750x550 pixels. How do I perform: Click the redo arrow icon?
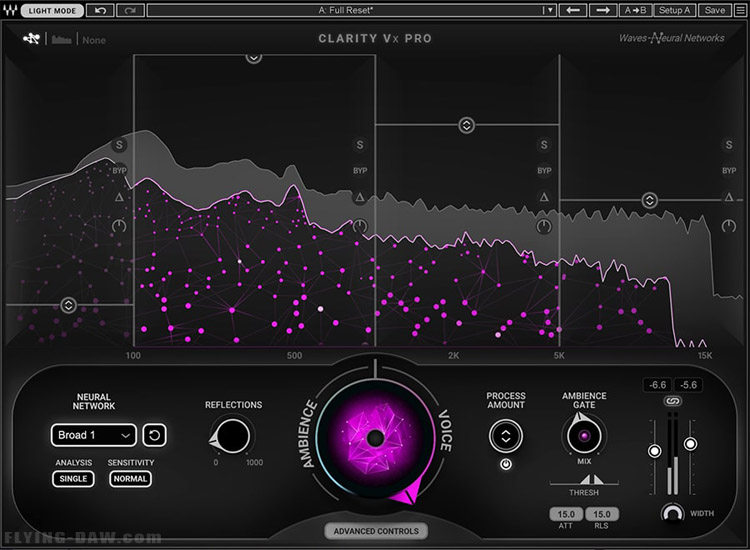point(130,10)
